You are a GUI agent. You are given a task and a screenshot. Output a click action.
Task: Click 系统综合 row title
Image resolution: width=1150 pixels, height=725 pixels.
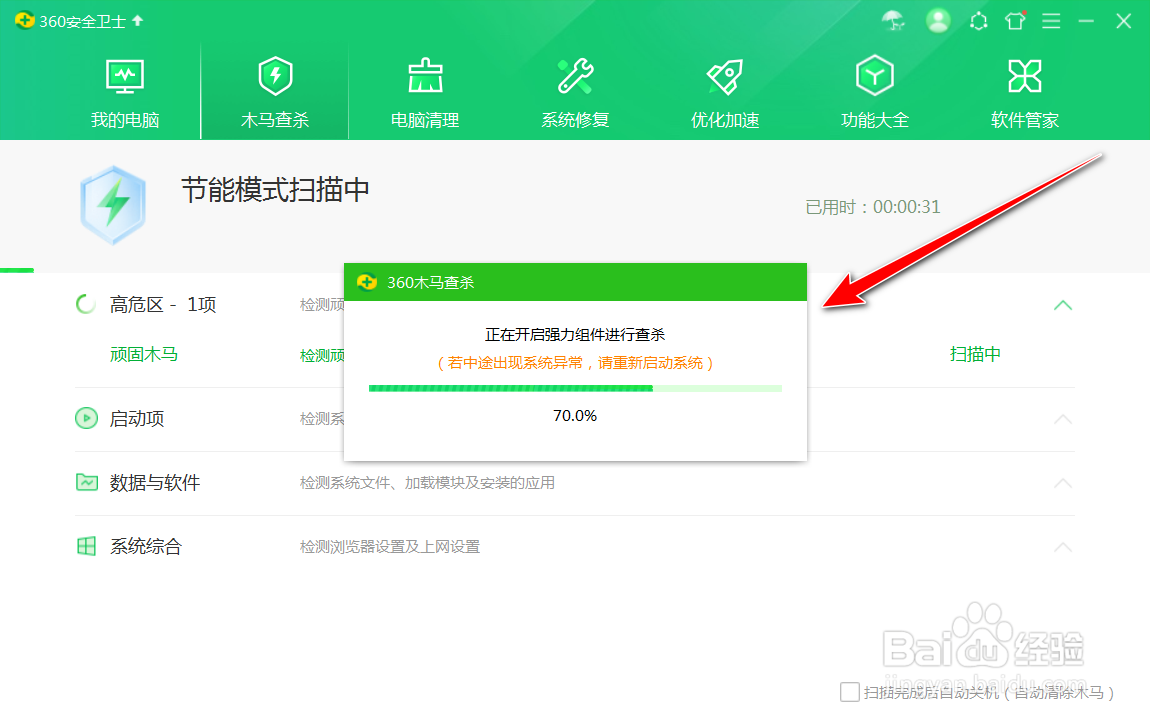145,547
